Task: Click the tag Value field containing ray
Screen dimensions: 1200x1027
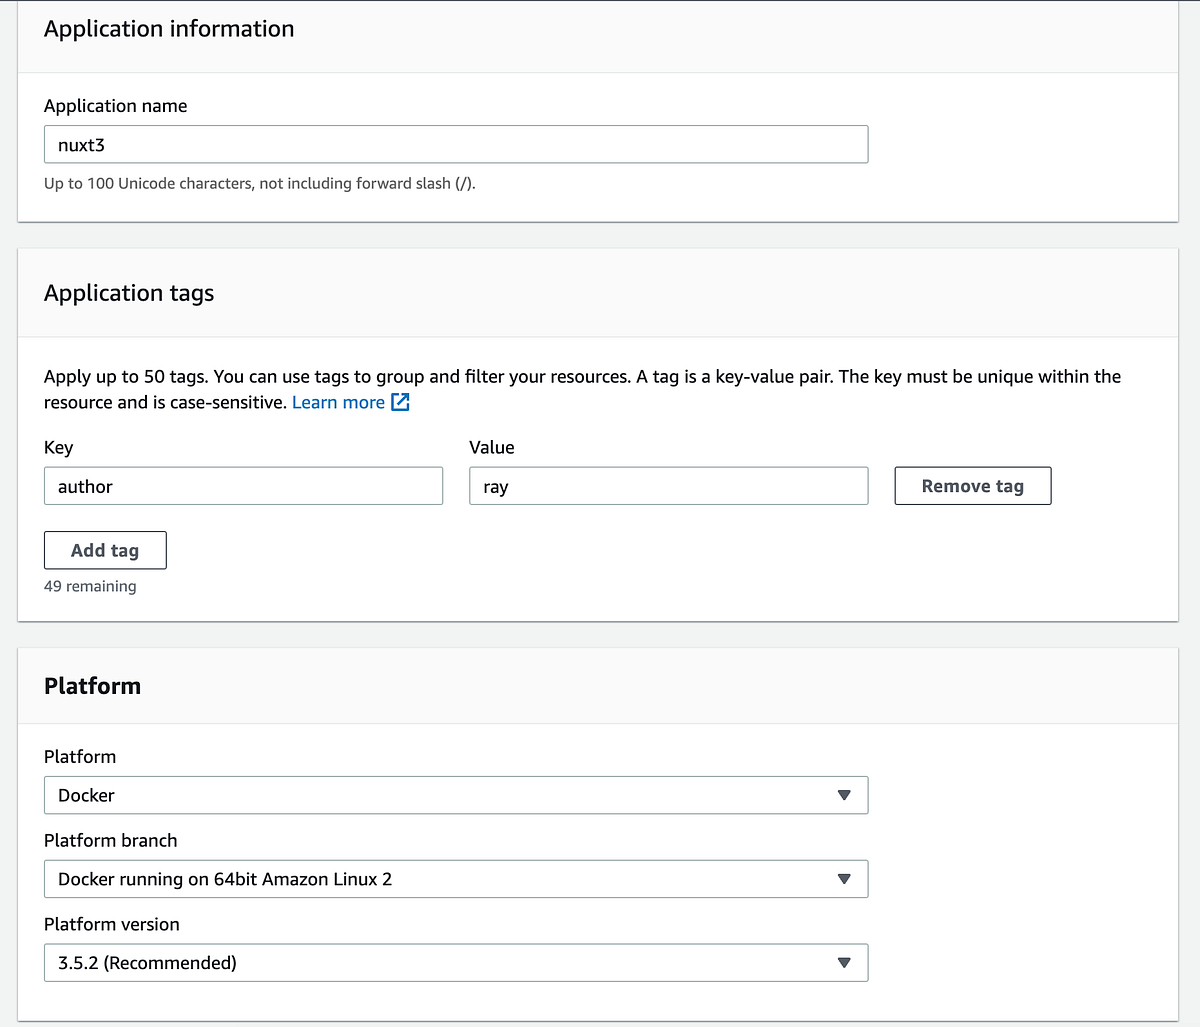Action: click(668, 485)
